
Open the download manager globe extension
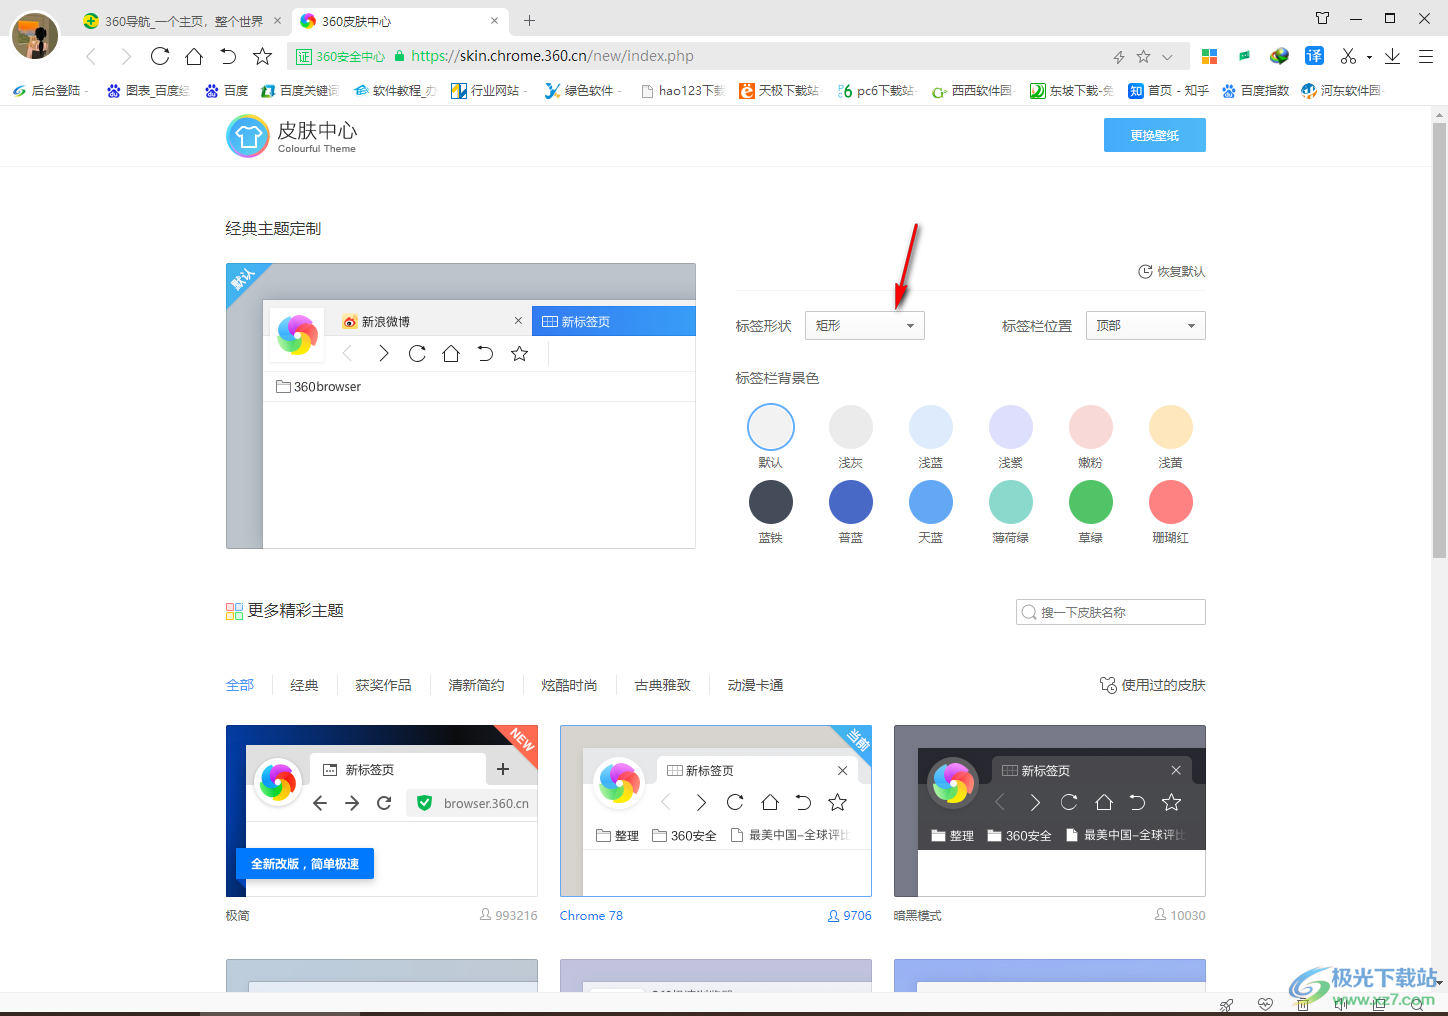tap(1279, 56)
